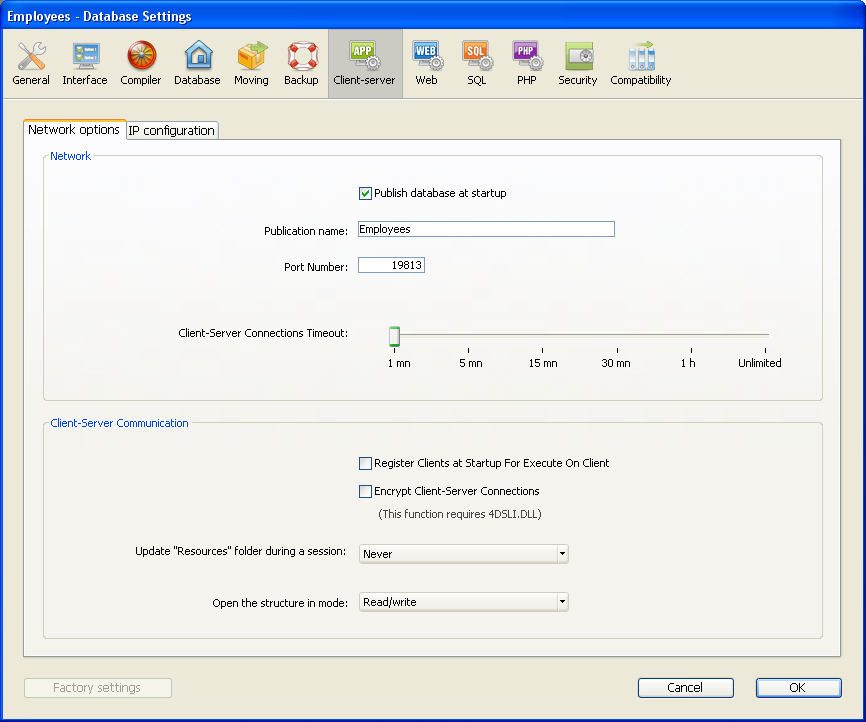Open the SQL settings page
866x722 pixels.
476,64
